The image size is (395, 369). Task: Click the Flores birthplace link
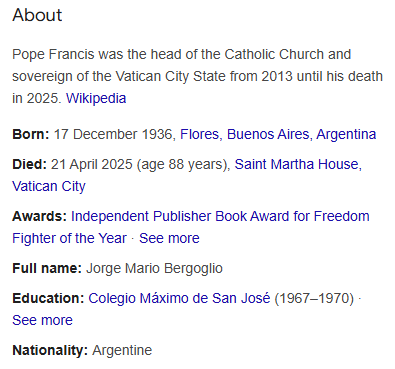(x=199, y=134)
